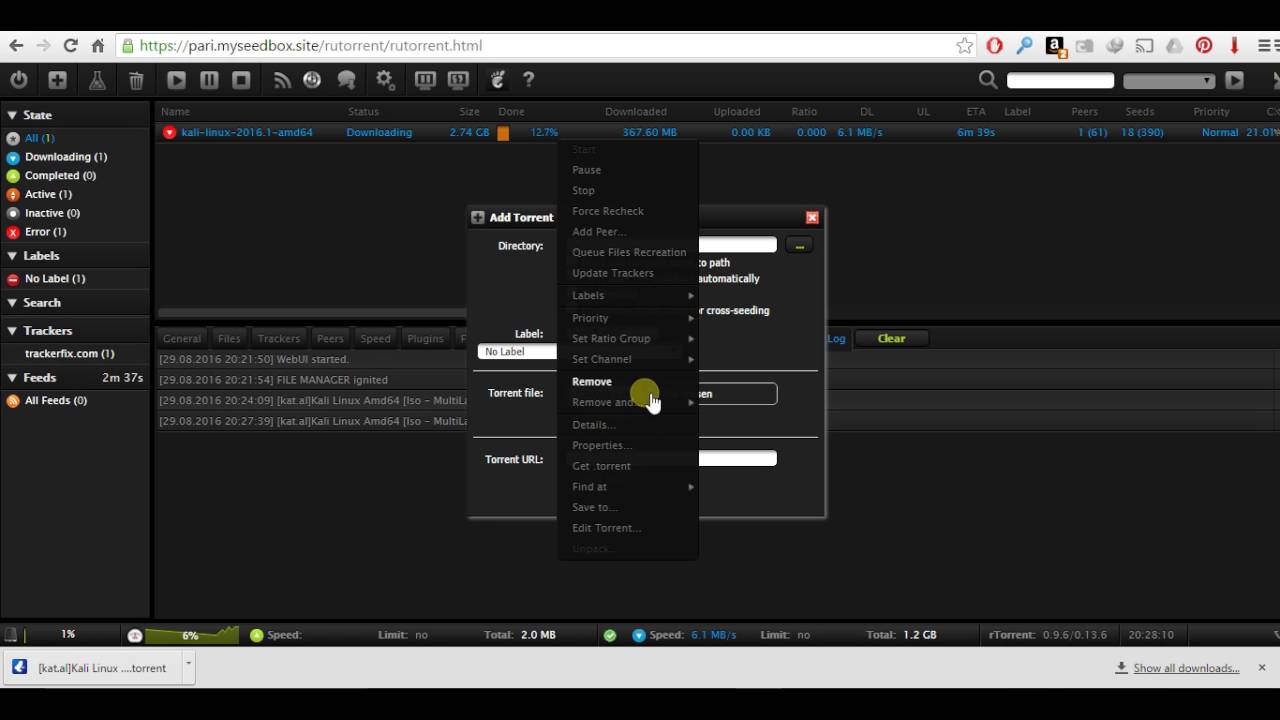Open the No Label dropdown in Add Torrent
This screenshot has width=1280, height=720.
click(518, 352)
